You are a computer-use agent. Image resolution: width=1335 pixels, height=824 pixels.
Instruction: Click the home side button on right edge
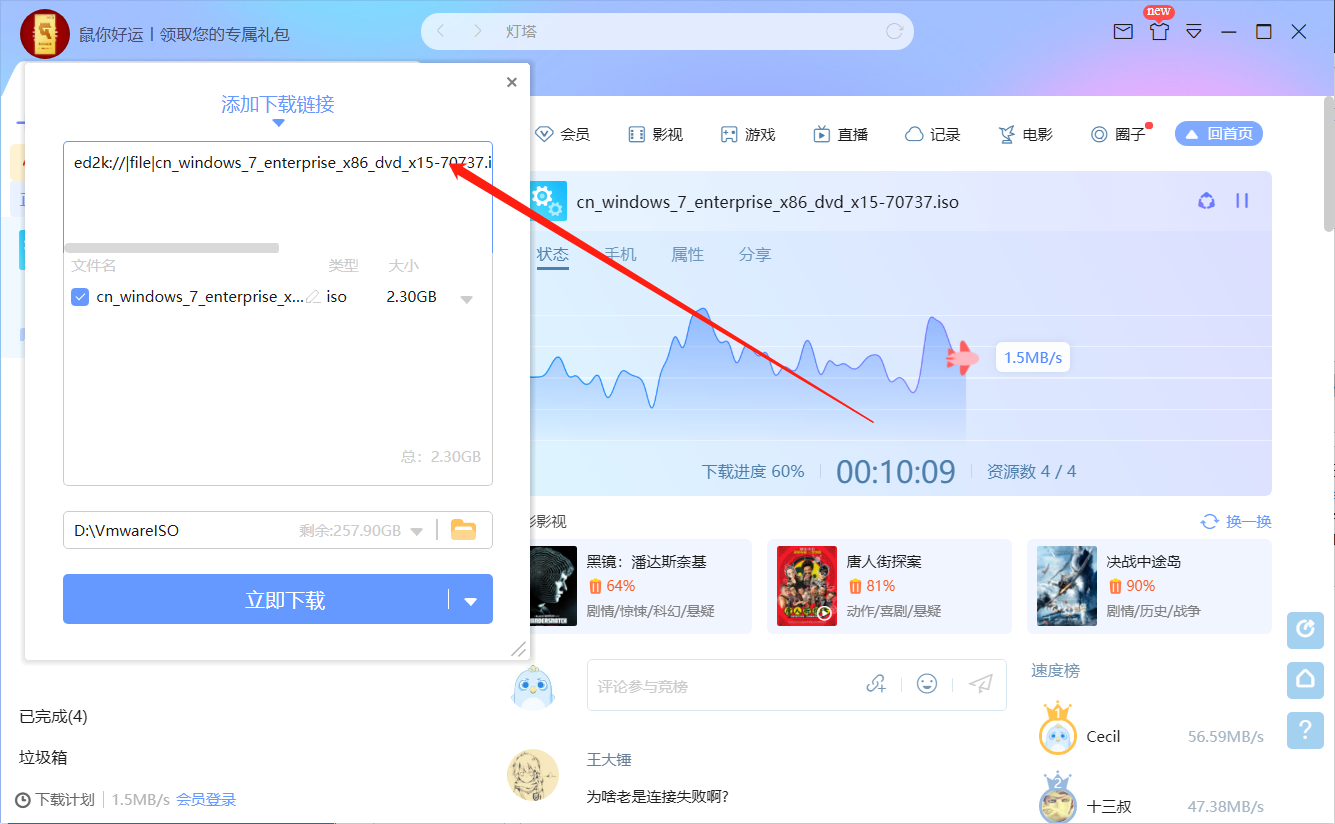click(1306, 679)
